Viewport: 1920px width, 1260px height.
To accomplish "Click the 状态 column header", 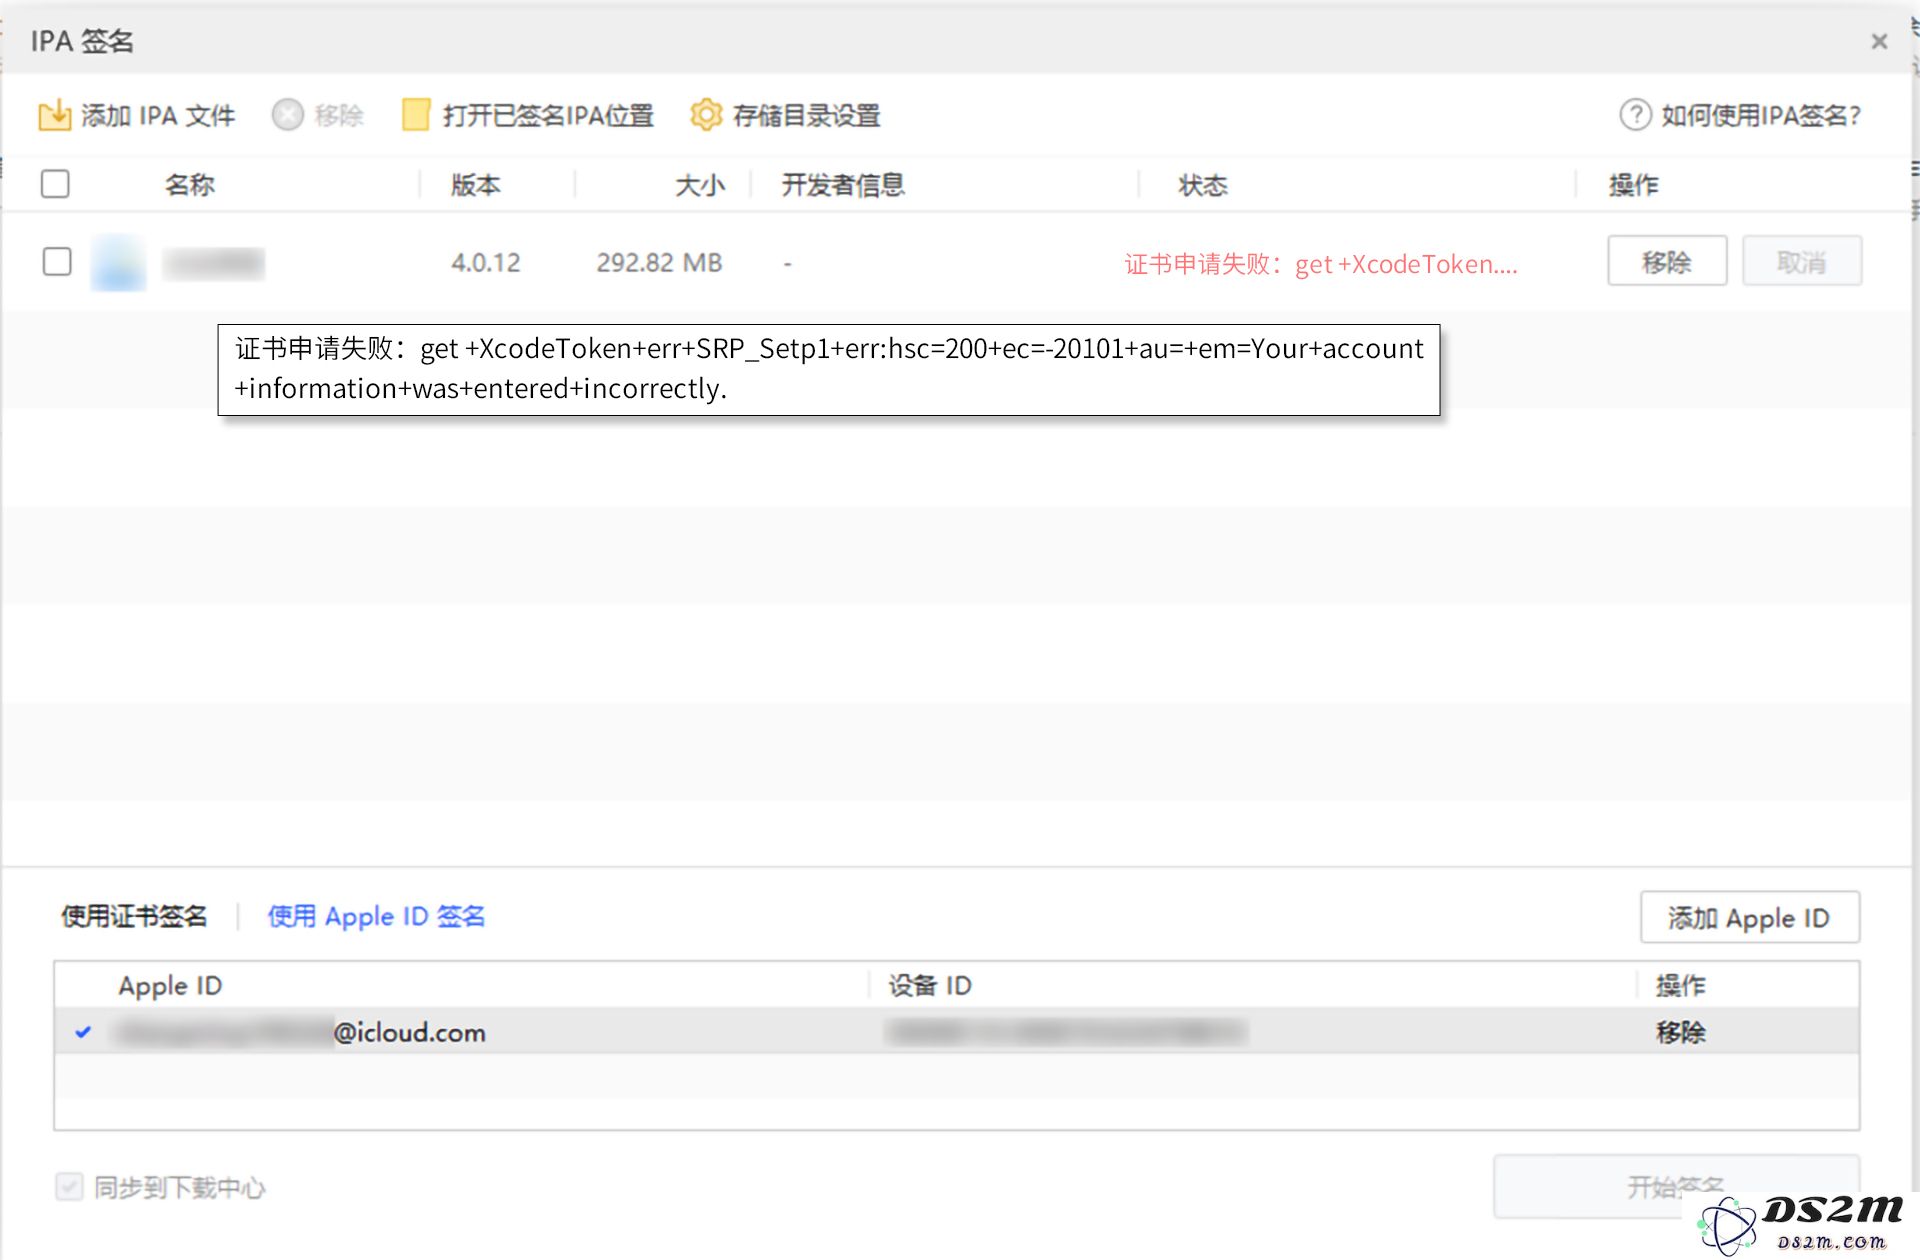I will (1202, 185).
